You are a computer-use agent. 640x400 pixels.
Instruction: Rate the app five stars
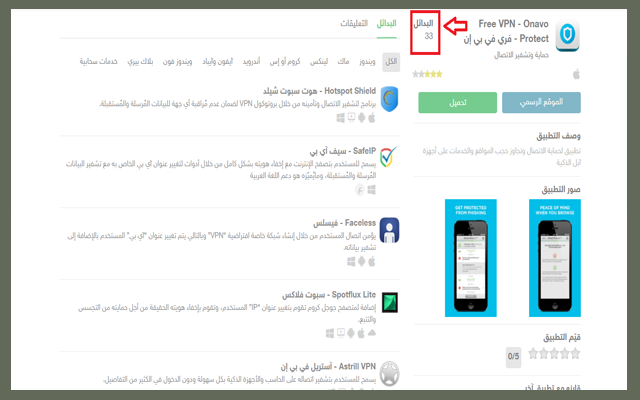point(533,353)
